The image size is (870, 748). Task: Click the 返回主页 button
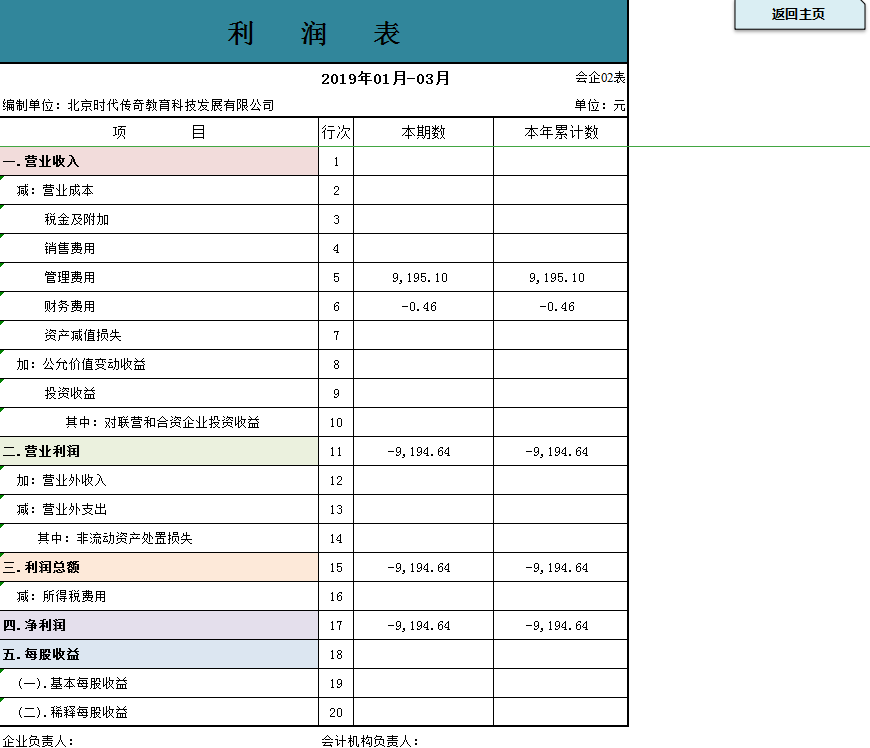pyautogui.click(x=798, y=14)
